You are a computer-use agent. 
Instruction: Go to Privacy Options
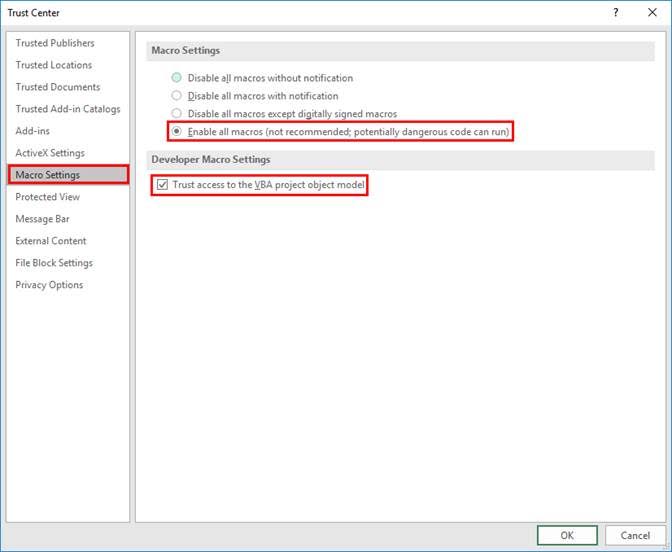tap(49, 285)
